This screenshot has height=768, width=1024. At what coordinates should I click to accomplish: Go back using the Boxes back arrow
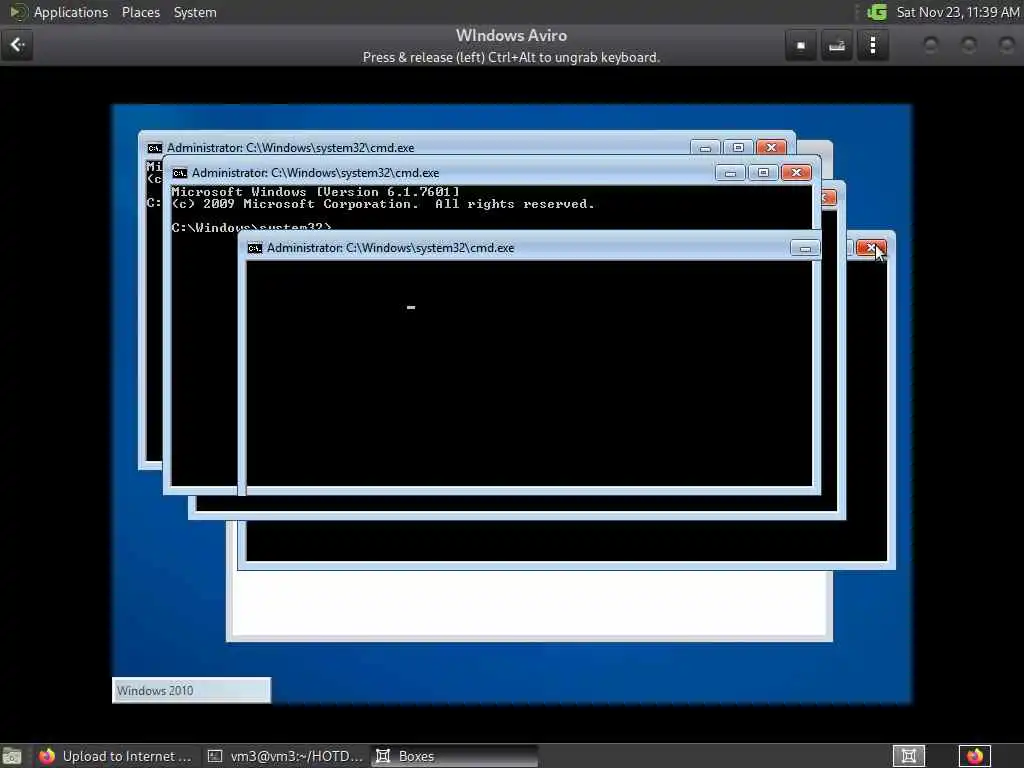click(x=17, y=45)
